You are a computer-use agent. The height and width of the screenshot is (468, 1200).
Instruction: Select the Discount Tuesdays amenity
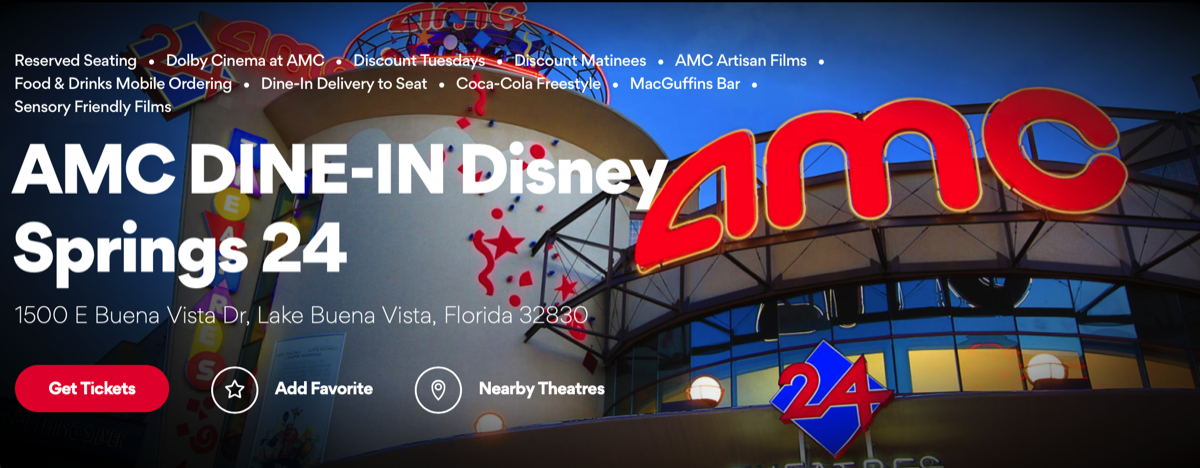[x=419, y=60]
